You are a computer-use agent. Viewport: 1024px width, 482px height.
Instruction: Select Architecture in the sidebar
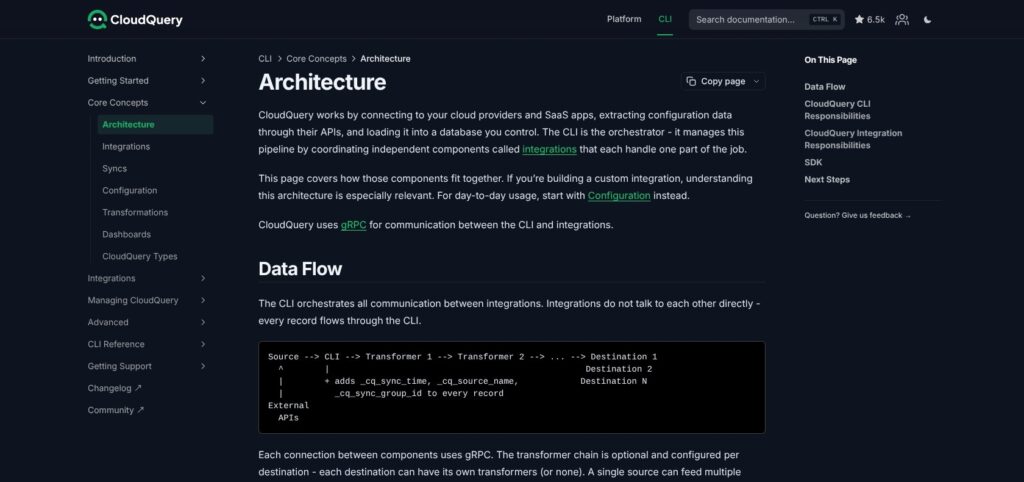pos(155,125)
